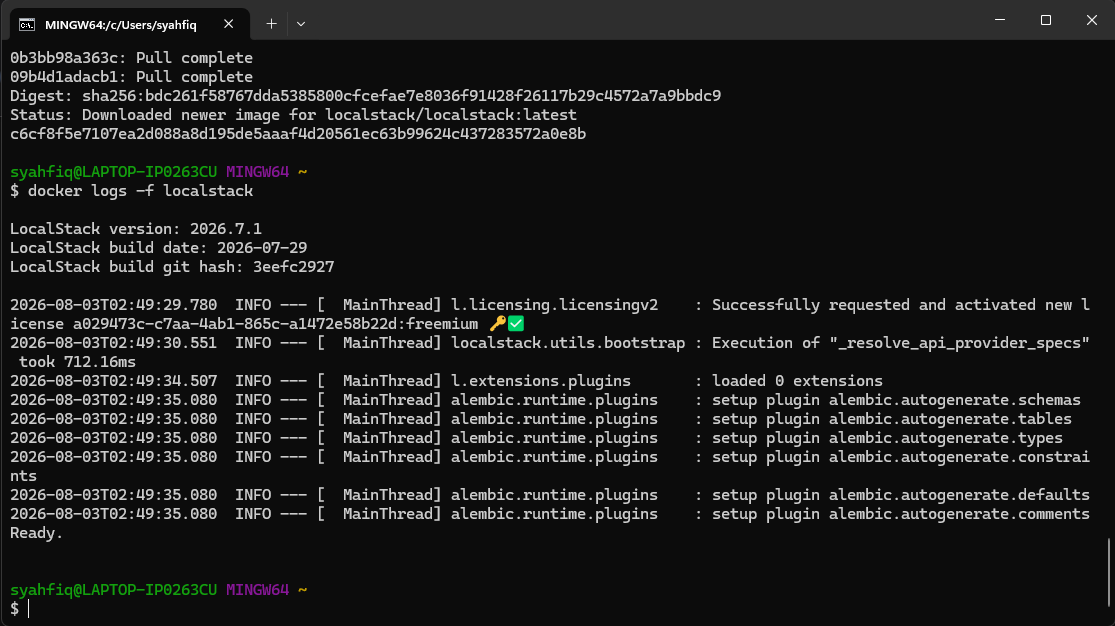Viewport: 1115px width, 626px height.
Task: Click the 'localstack.utils.bootstrap' logger name
Action: pos(568,343)
